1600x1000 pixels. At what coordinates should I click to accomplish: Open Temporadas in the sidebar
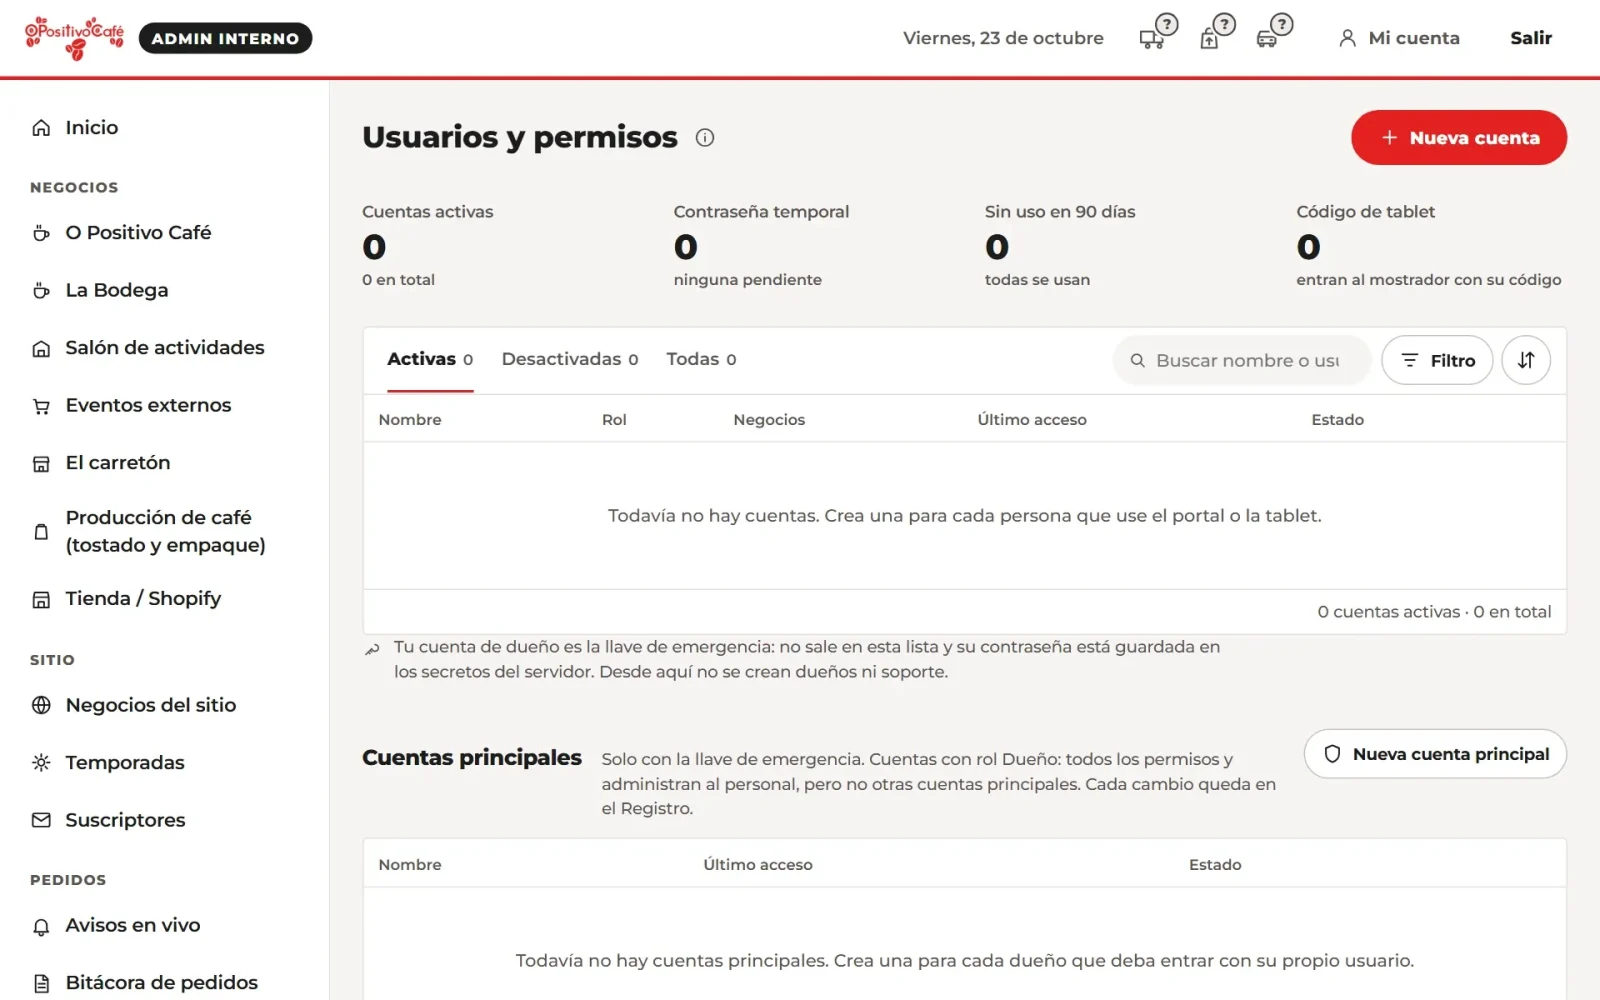(x=164, y=763)
